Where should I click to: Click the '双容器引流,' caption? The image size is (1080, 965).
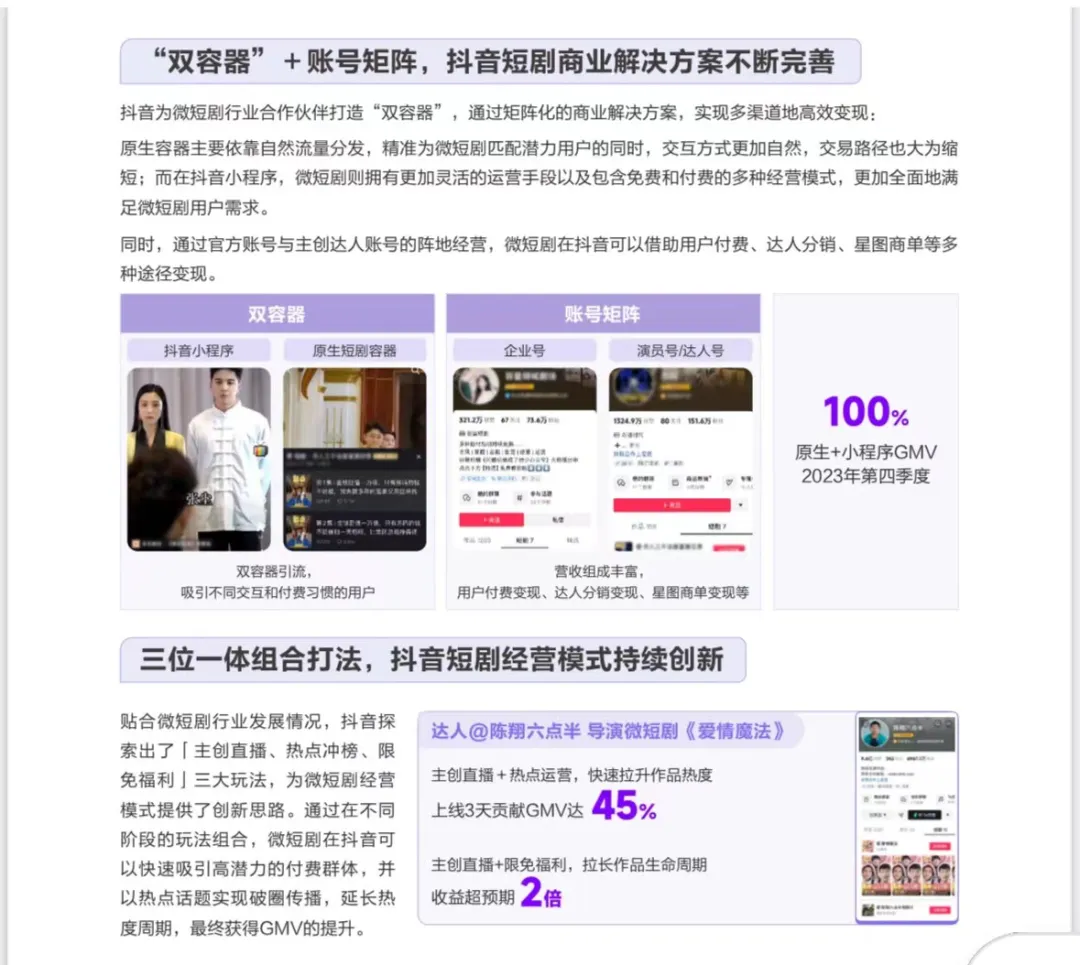[x=274, y=571]
